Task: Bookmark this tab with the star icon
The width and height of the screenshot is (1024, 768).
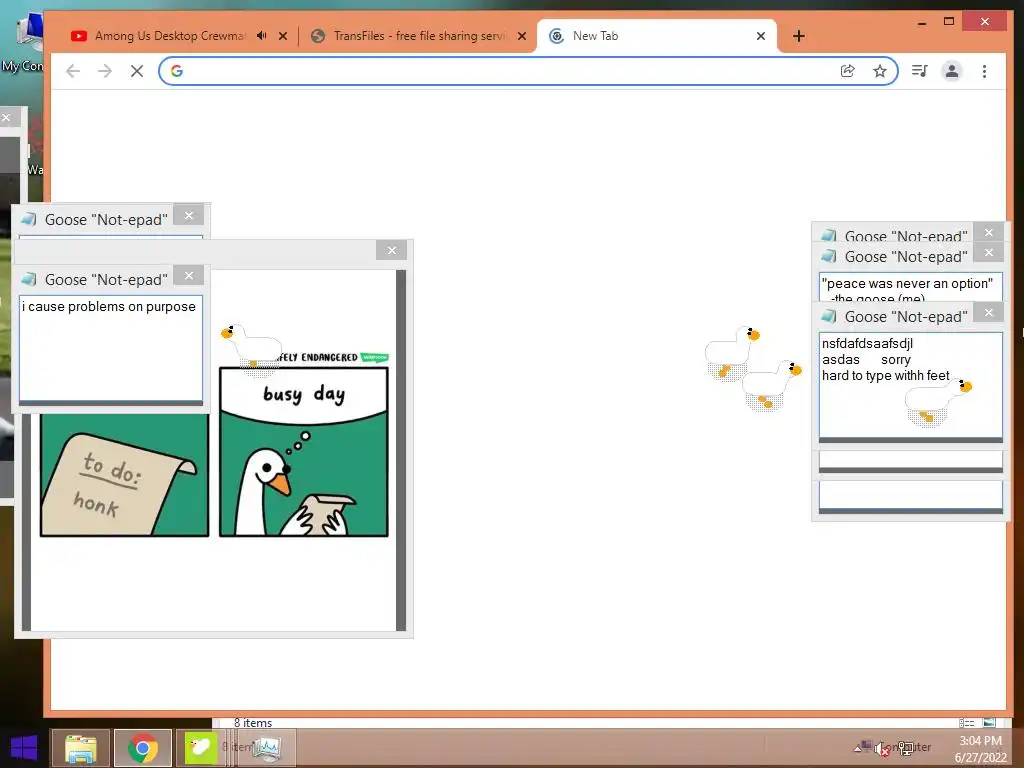Action: (880, 71)
